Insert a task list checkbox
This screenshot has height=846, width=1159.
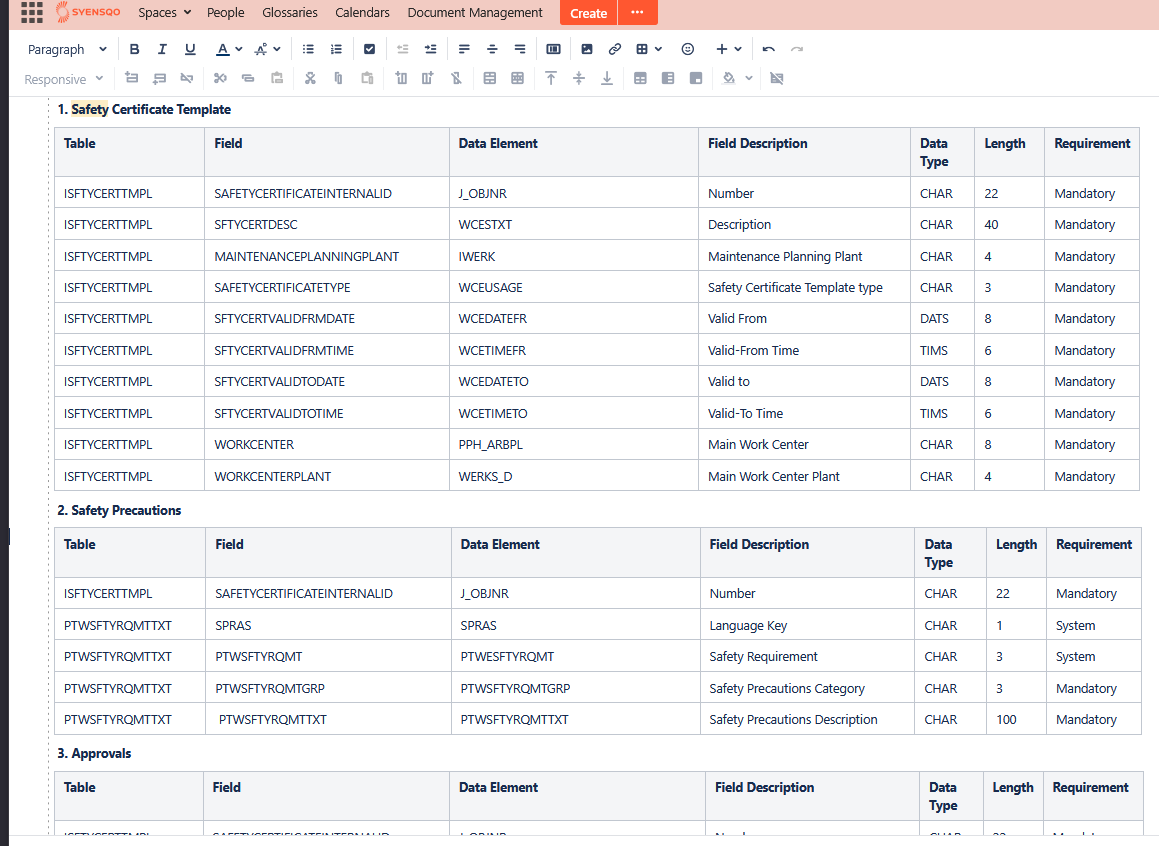coord(369,49)
